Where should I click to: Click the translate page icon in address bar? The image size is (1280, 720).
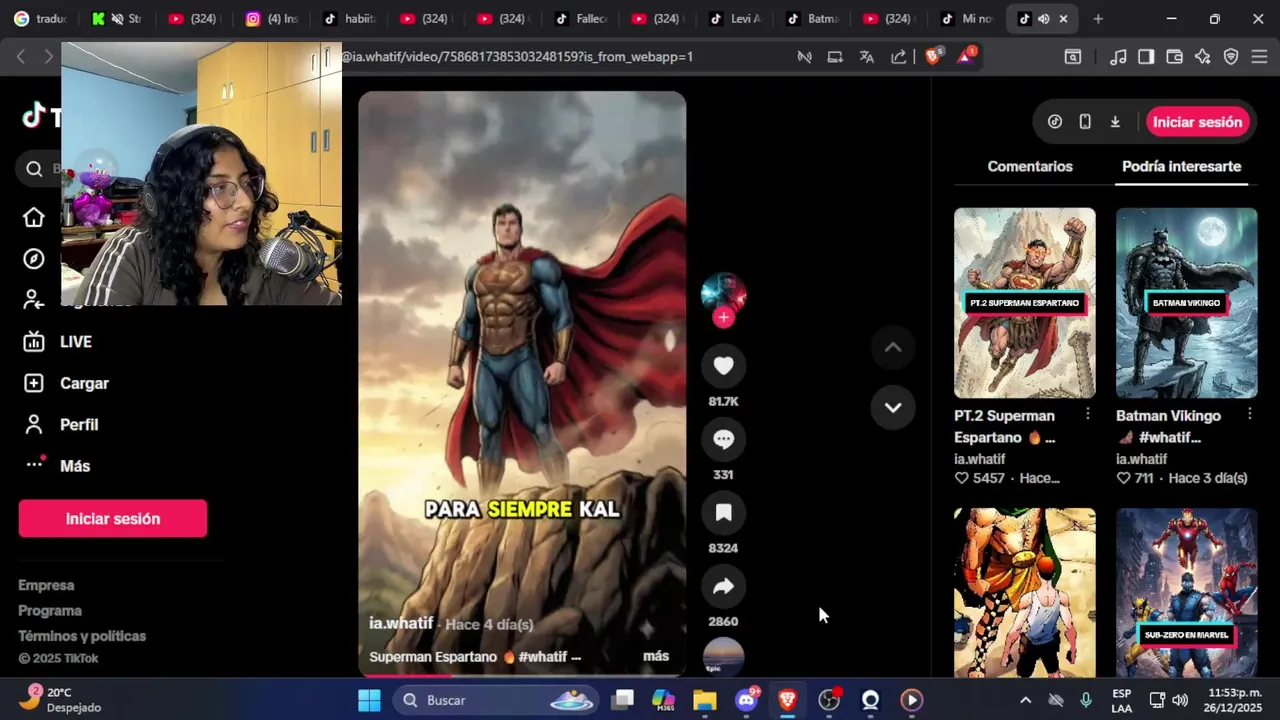[x=867, y=57]
